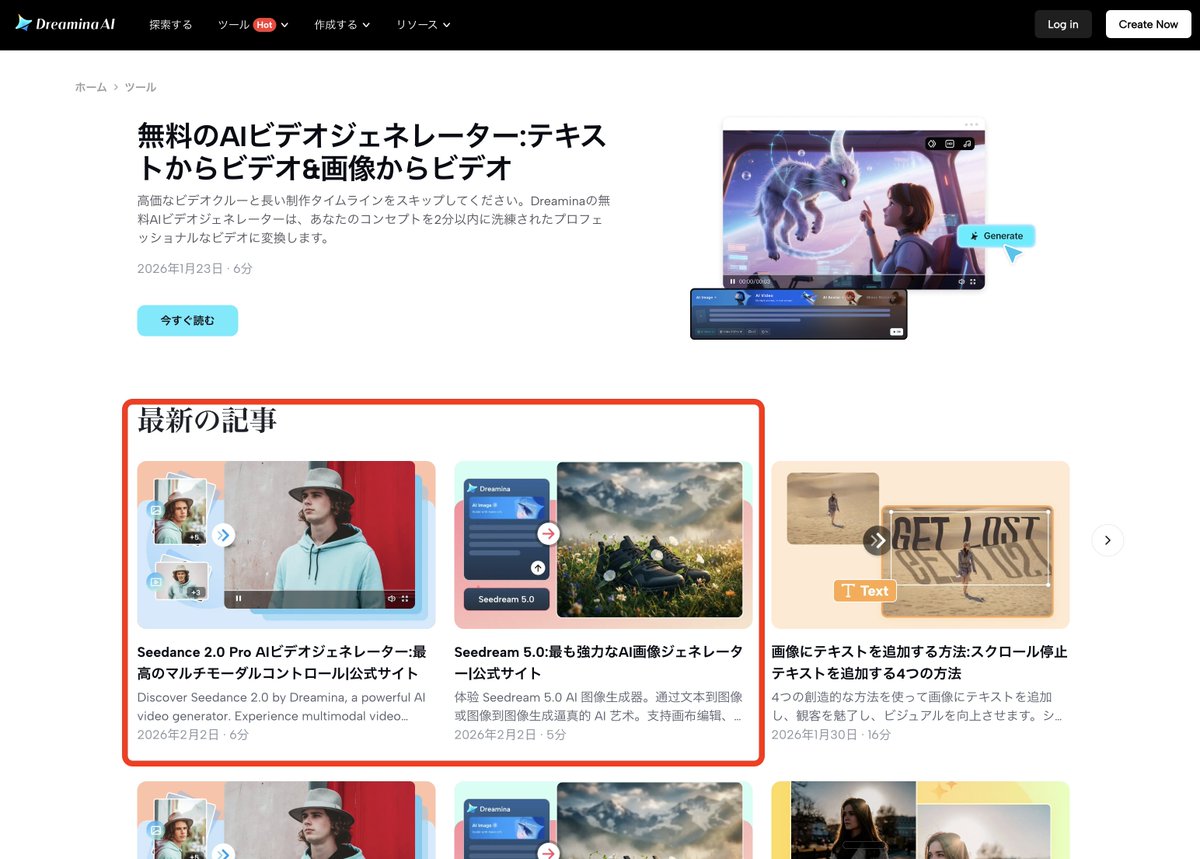
Task: Click the Text tool badge on the GET LOST image
Action: tap(865, 591)
